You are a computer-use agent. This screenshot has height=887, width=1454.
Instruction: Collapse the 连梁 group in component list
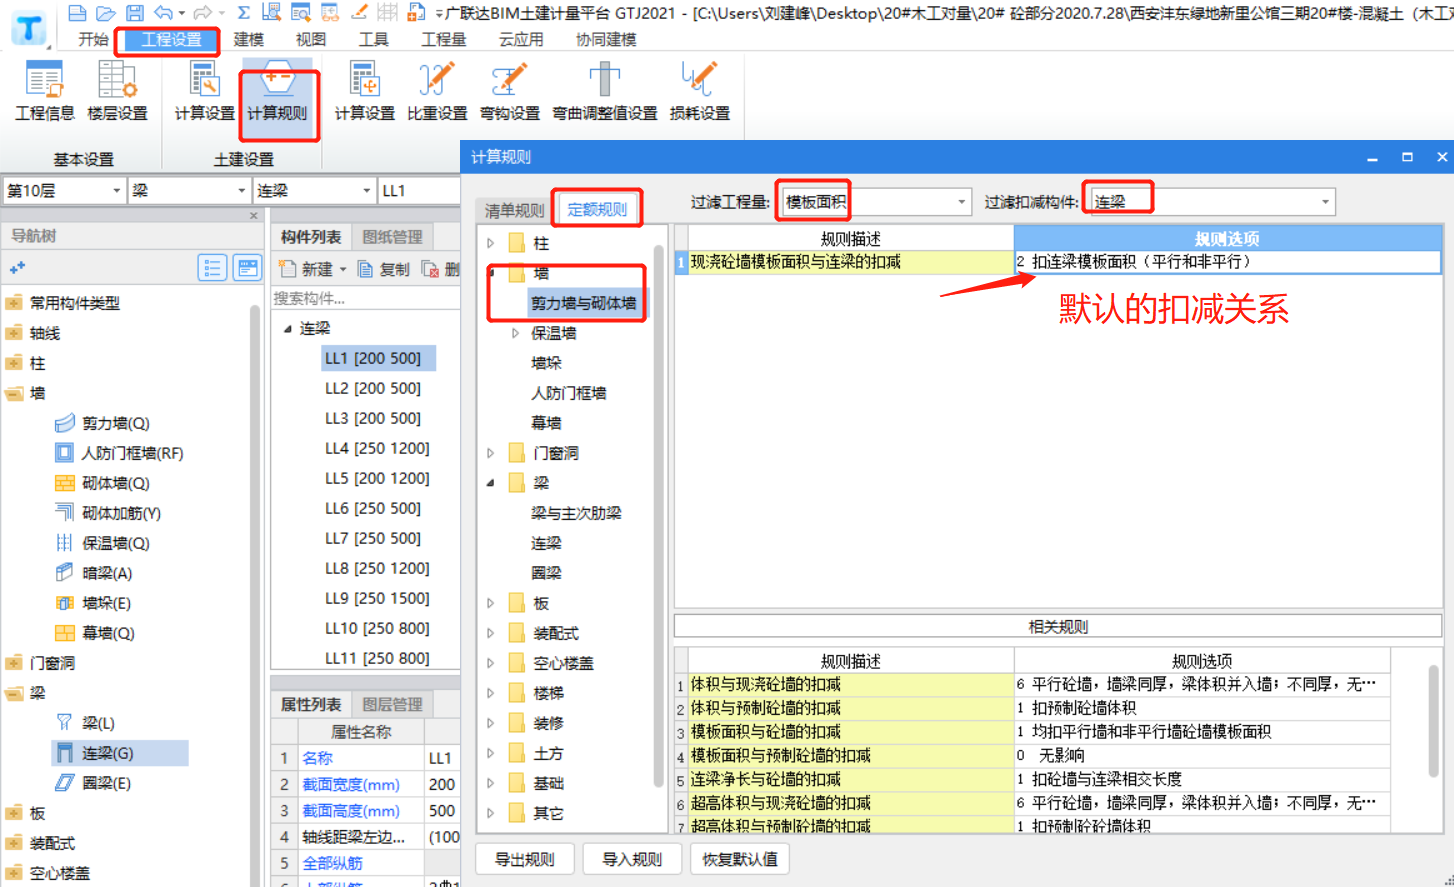click(288, 328)
